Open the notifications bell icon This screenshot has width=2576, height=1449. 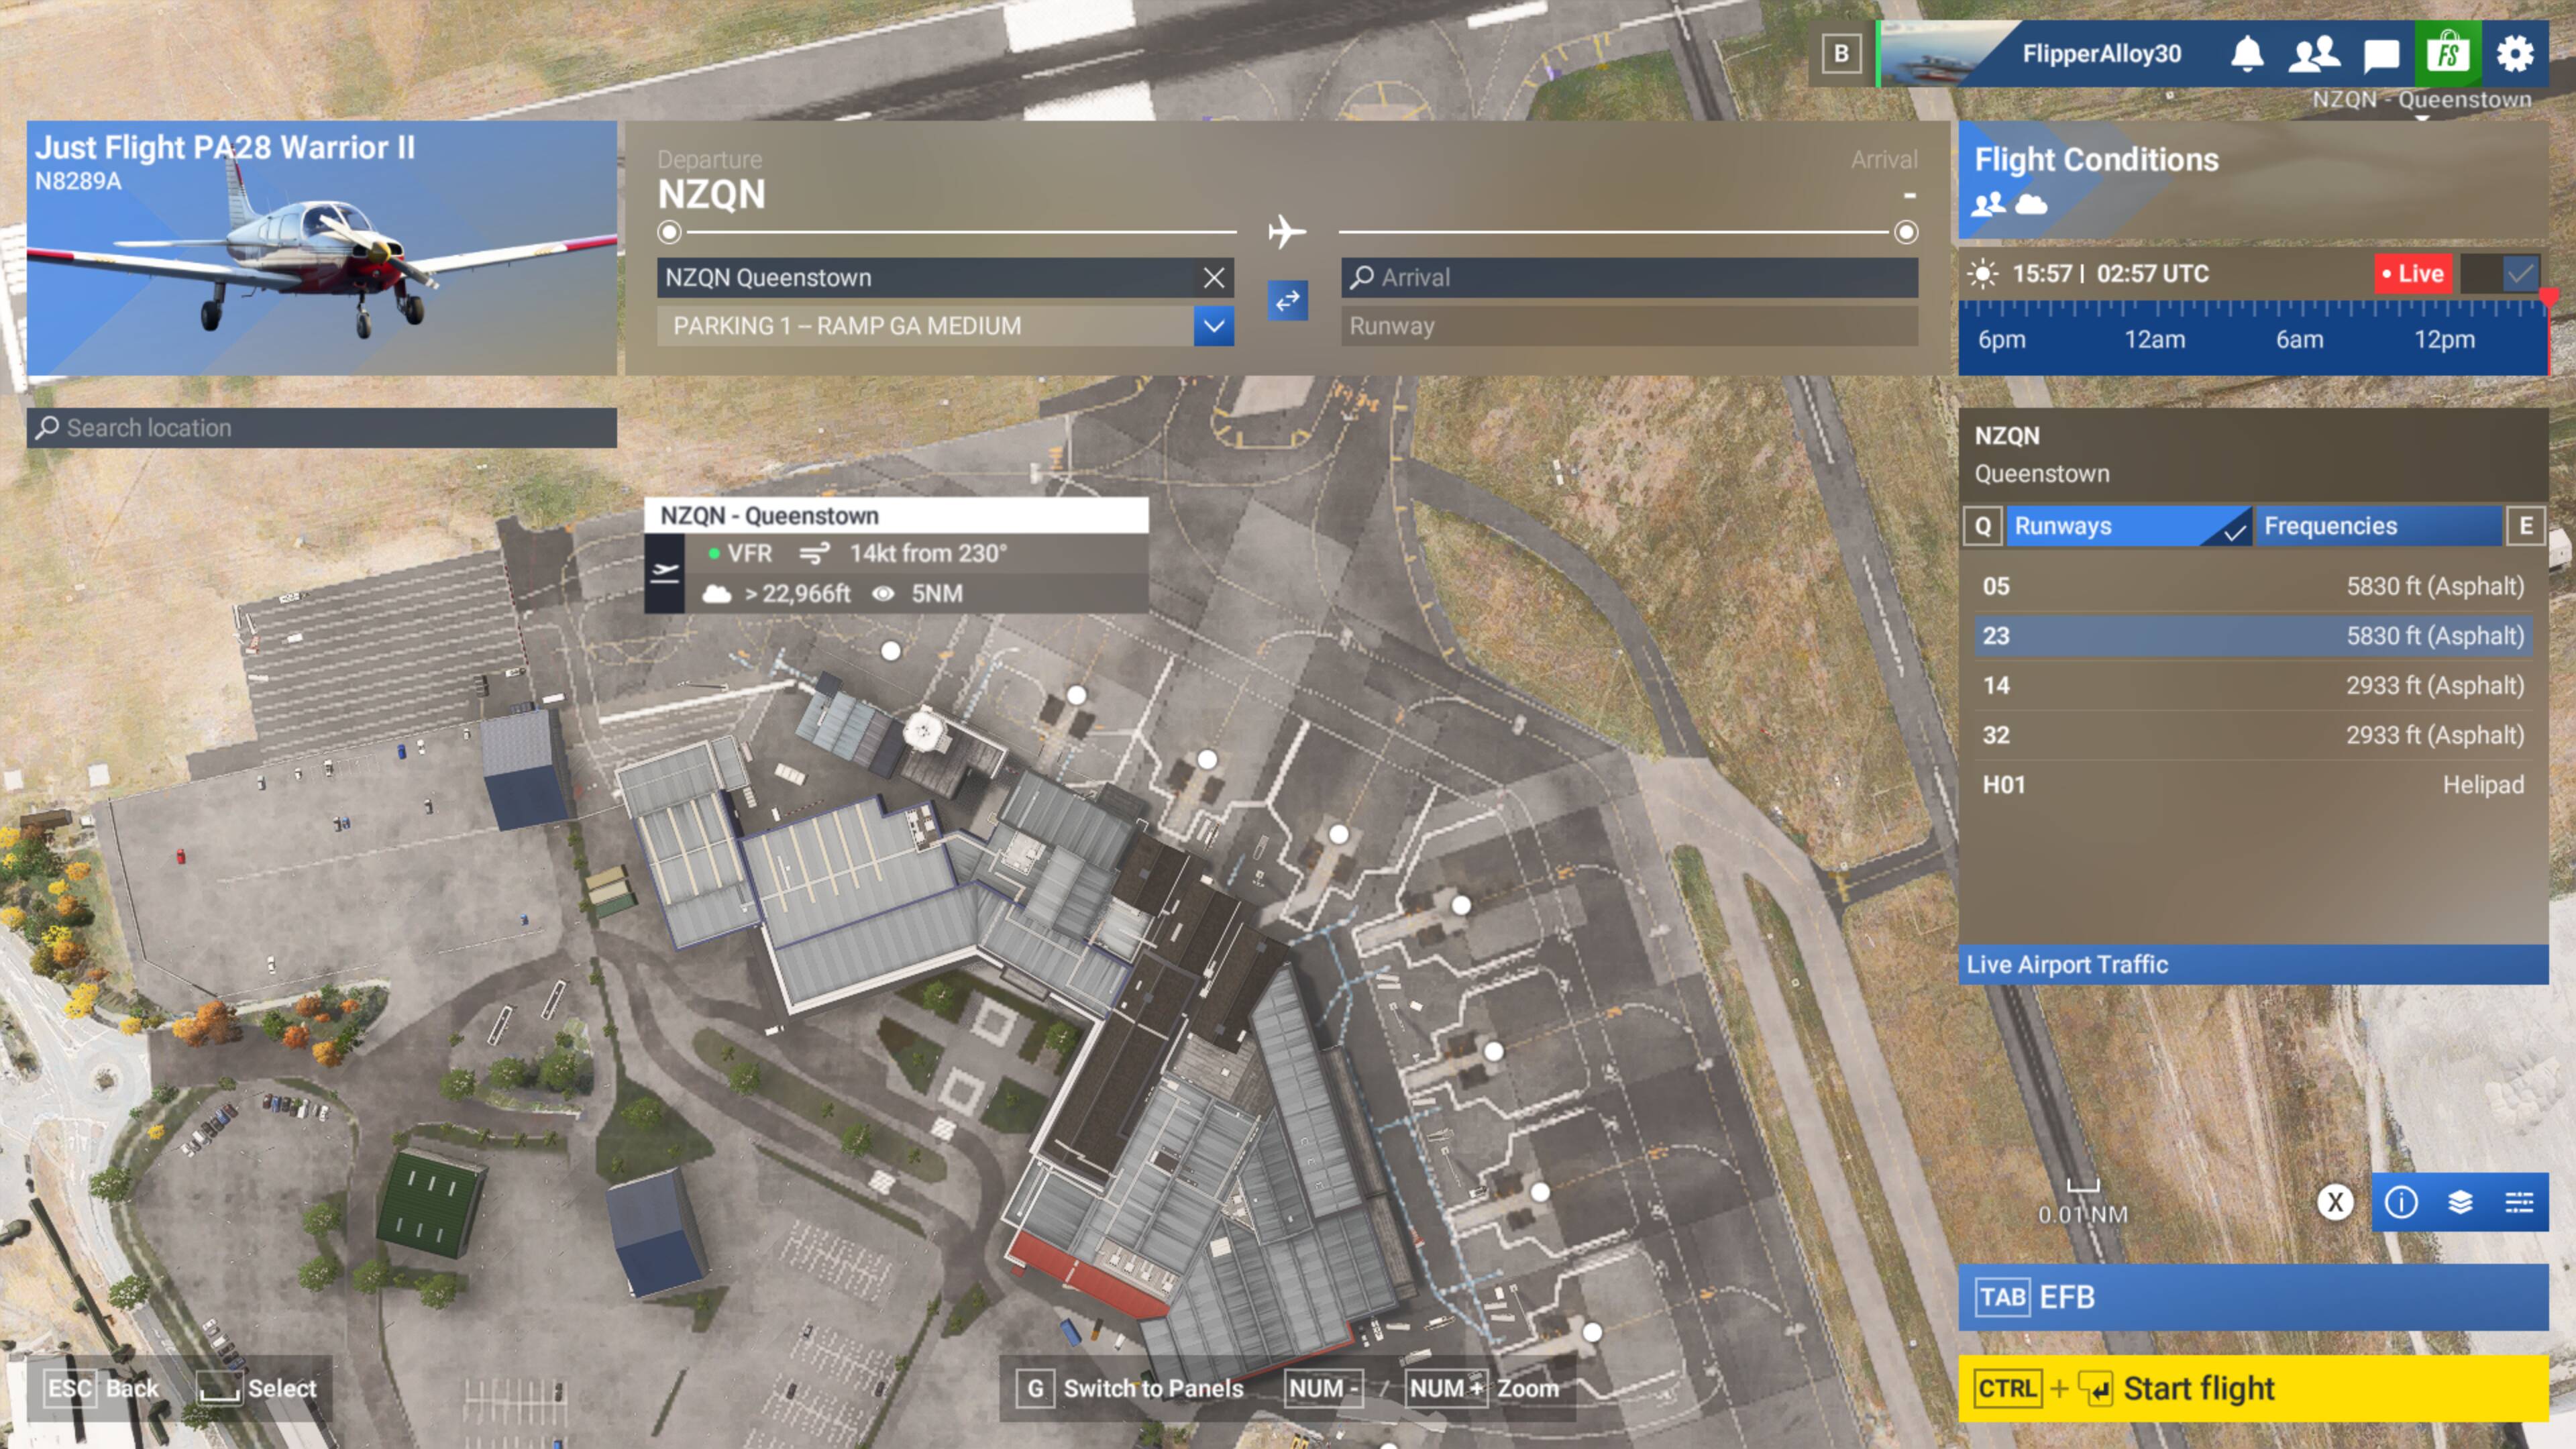pos(2247,53)
